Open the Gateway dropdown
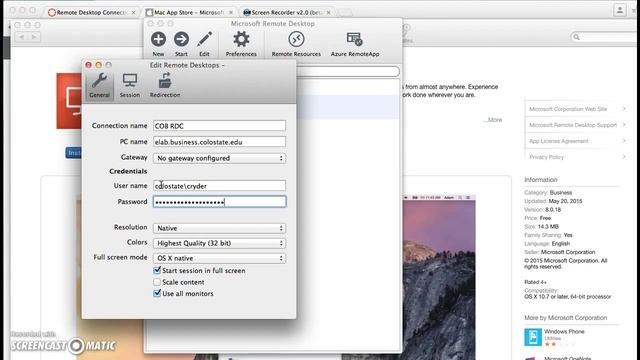This screenshot has height=360, width=640. coord(220,158)
